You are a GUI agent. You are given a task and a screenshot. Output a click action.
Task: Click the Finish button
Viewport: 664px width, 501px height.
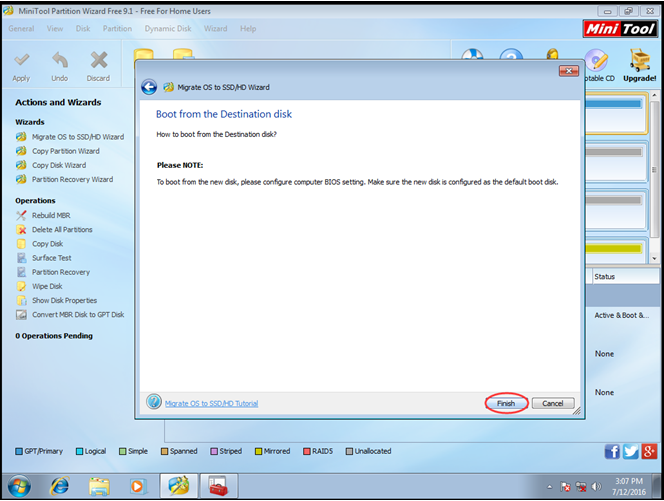[506, 403]
